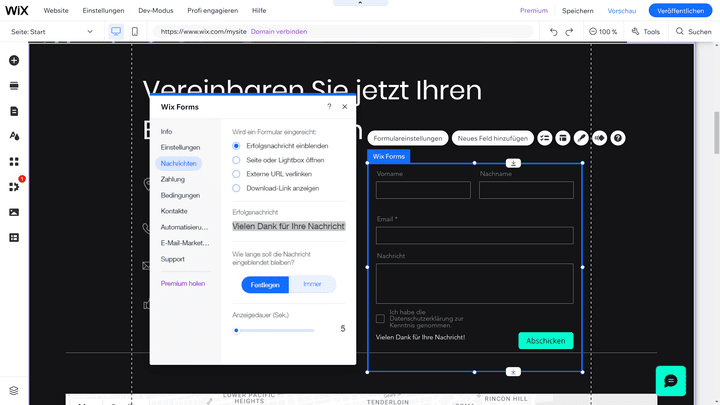Click the Veröffentlichen button

coord(681,11)
